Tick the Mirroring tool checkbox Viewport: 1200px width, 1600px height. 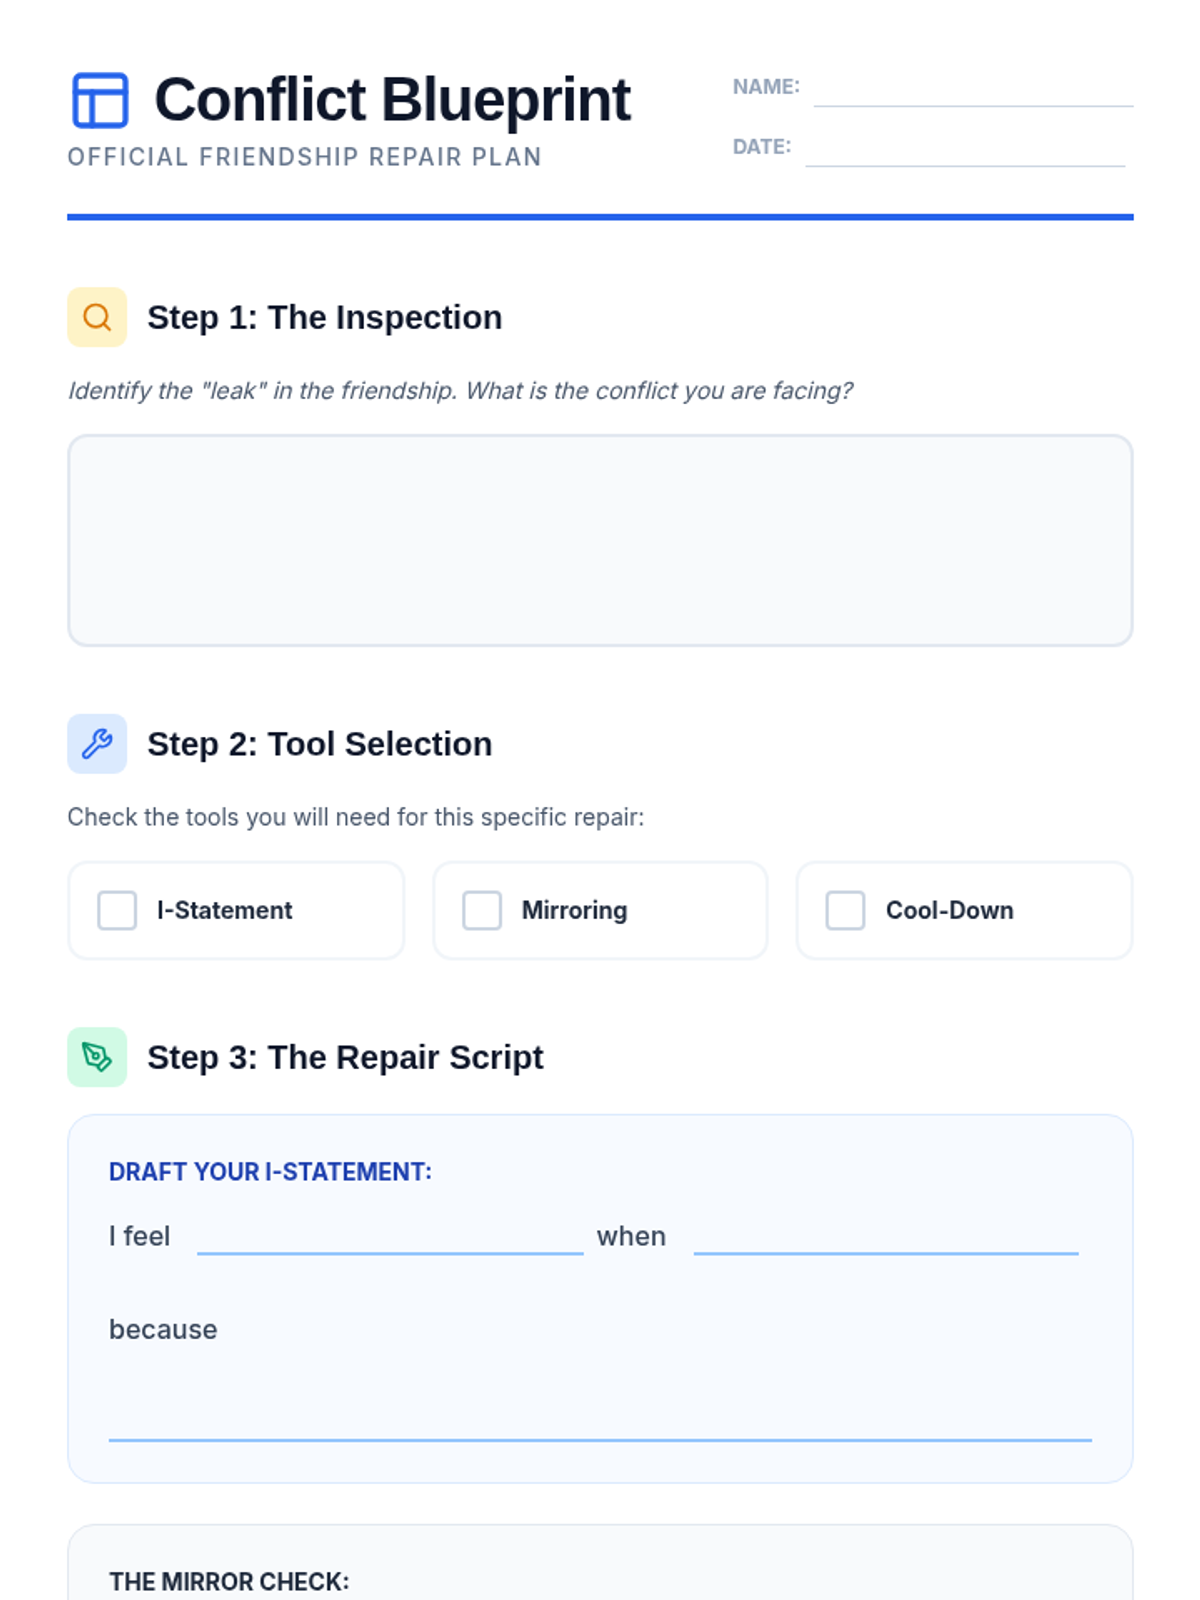(482, 911)
